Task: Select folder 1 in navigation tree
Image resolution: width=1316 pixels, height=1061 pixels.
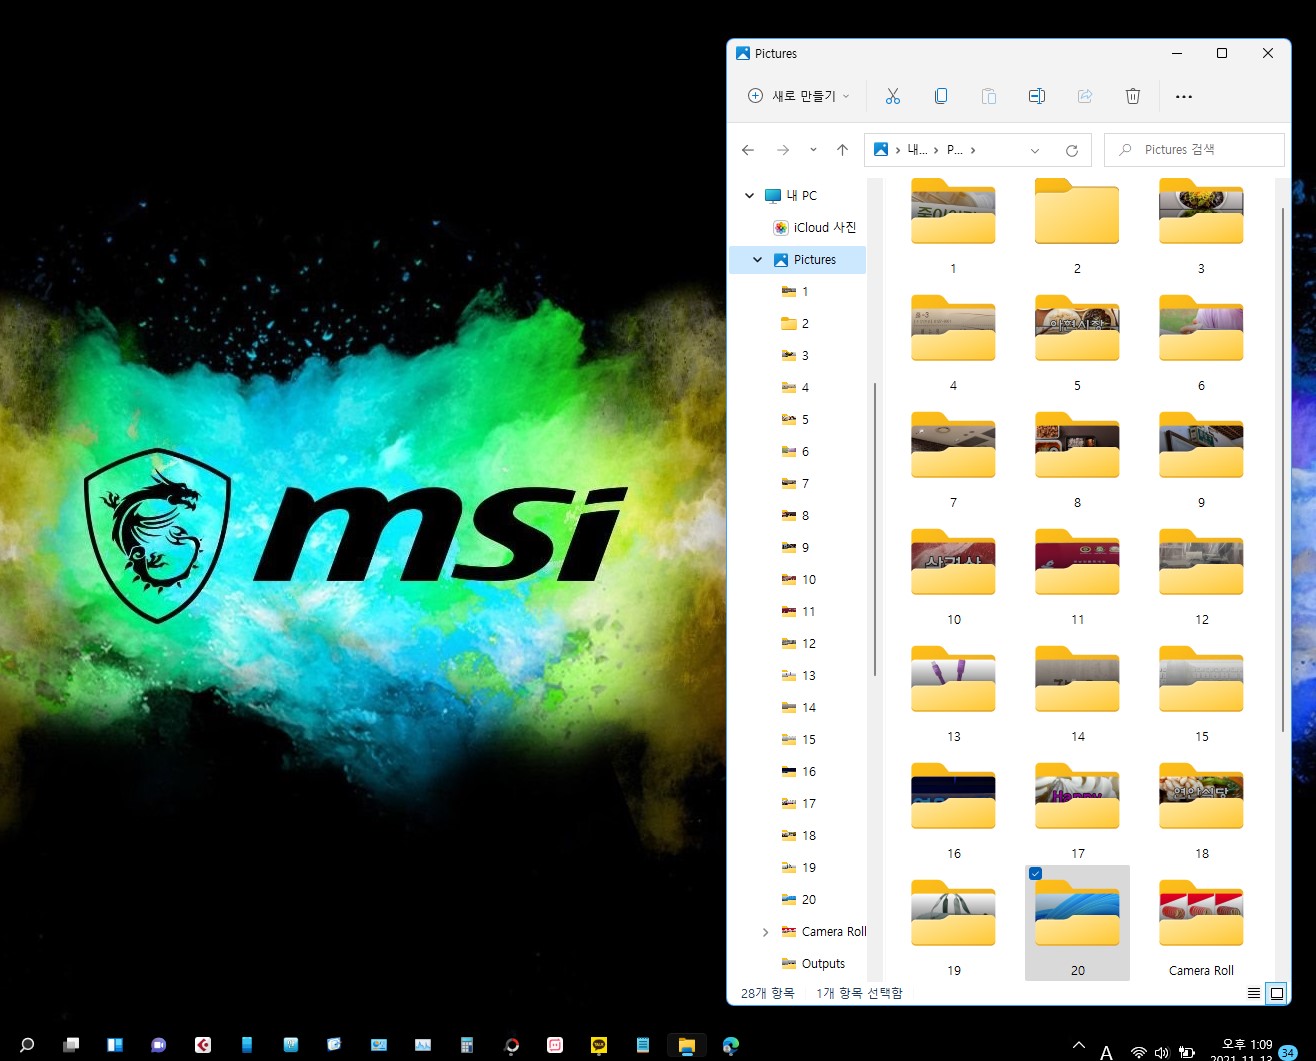Action: 795,292
